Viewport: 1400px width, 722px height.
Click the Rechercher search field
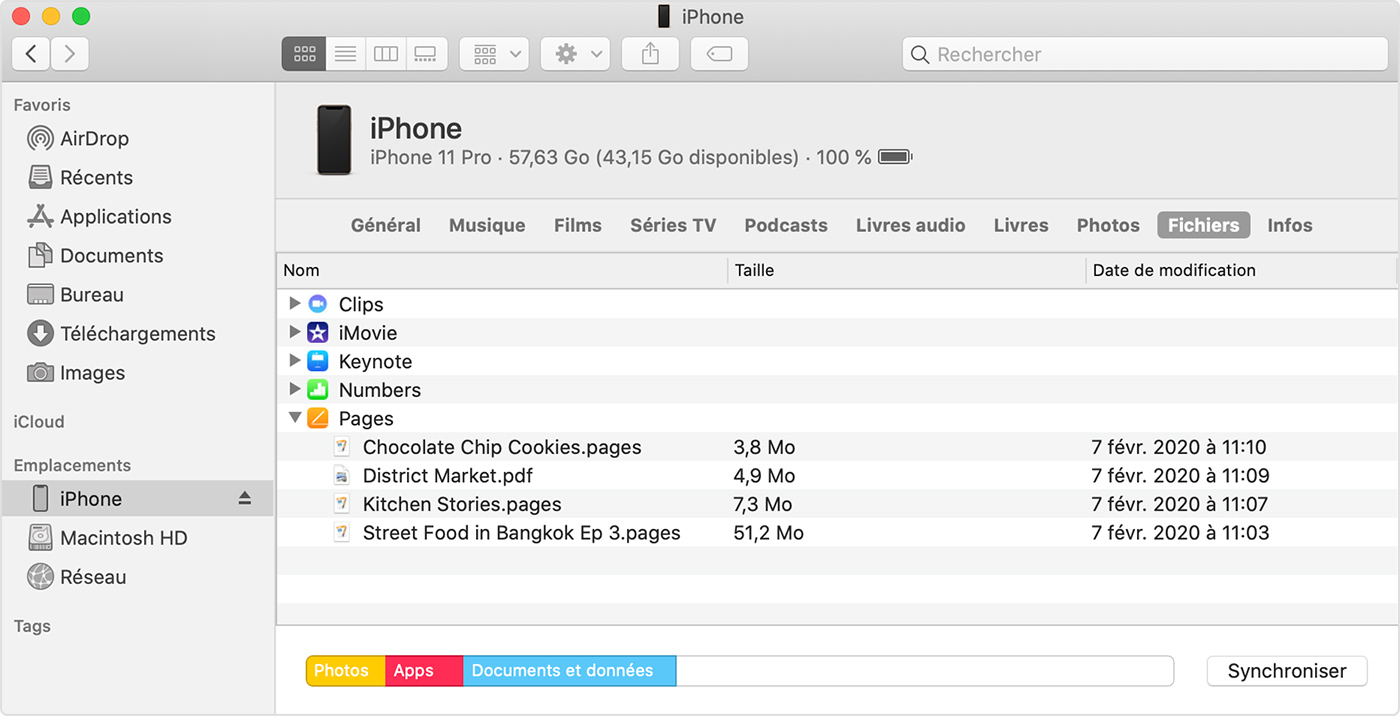(x=1144, y=54)
